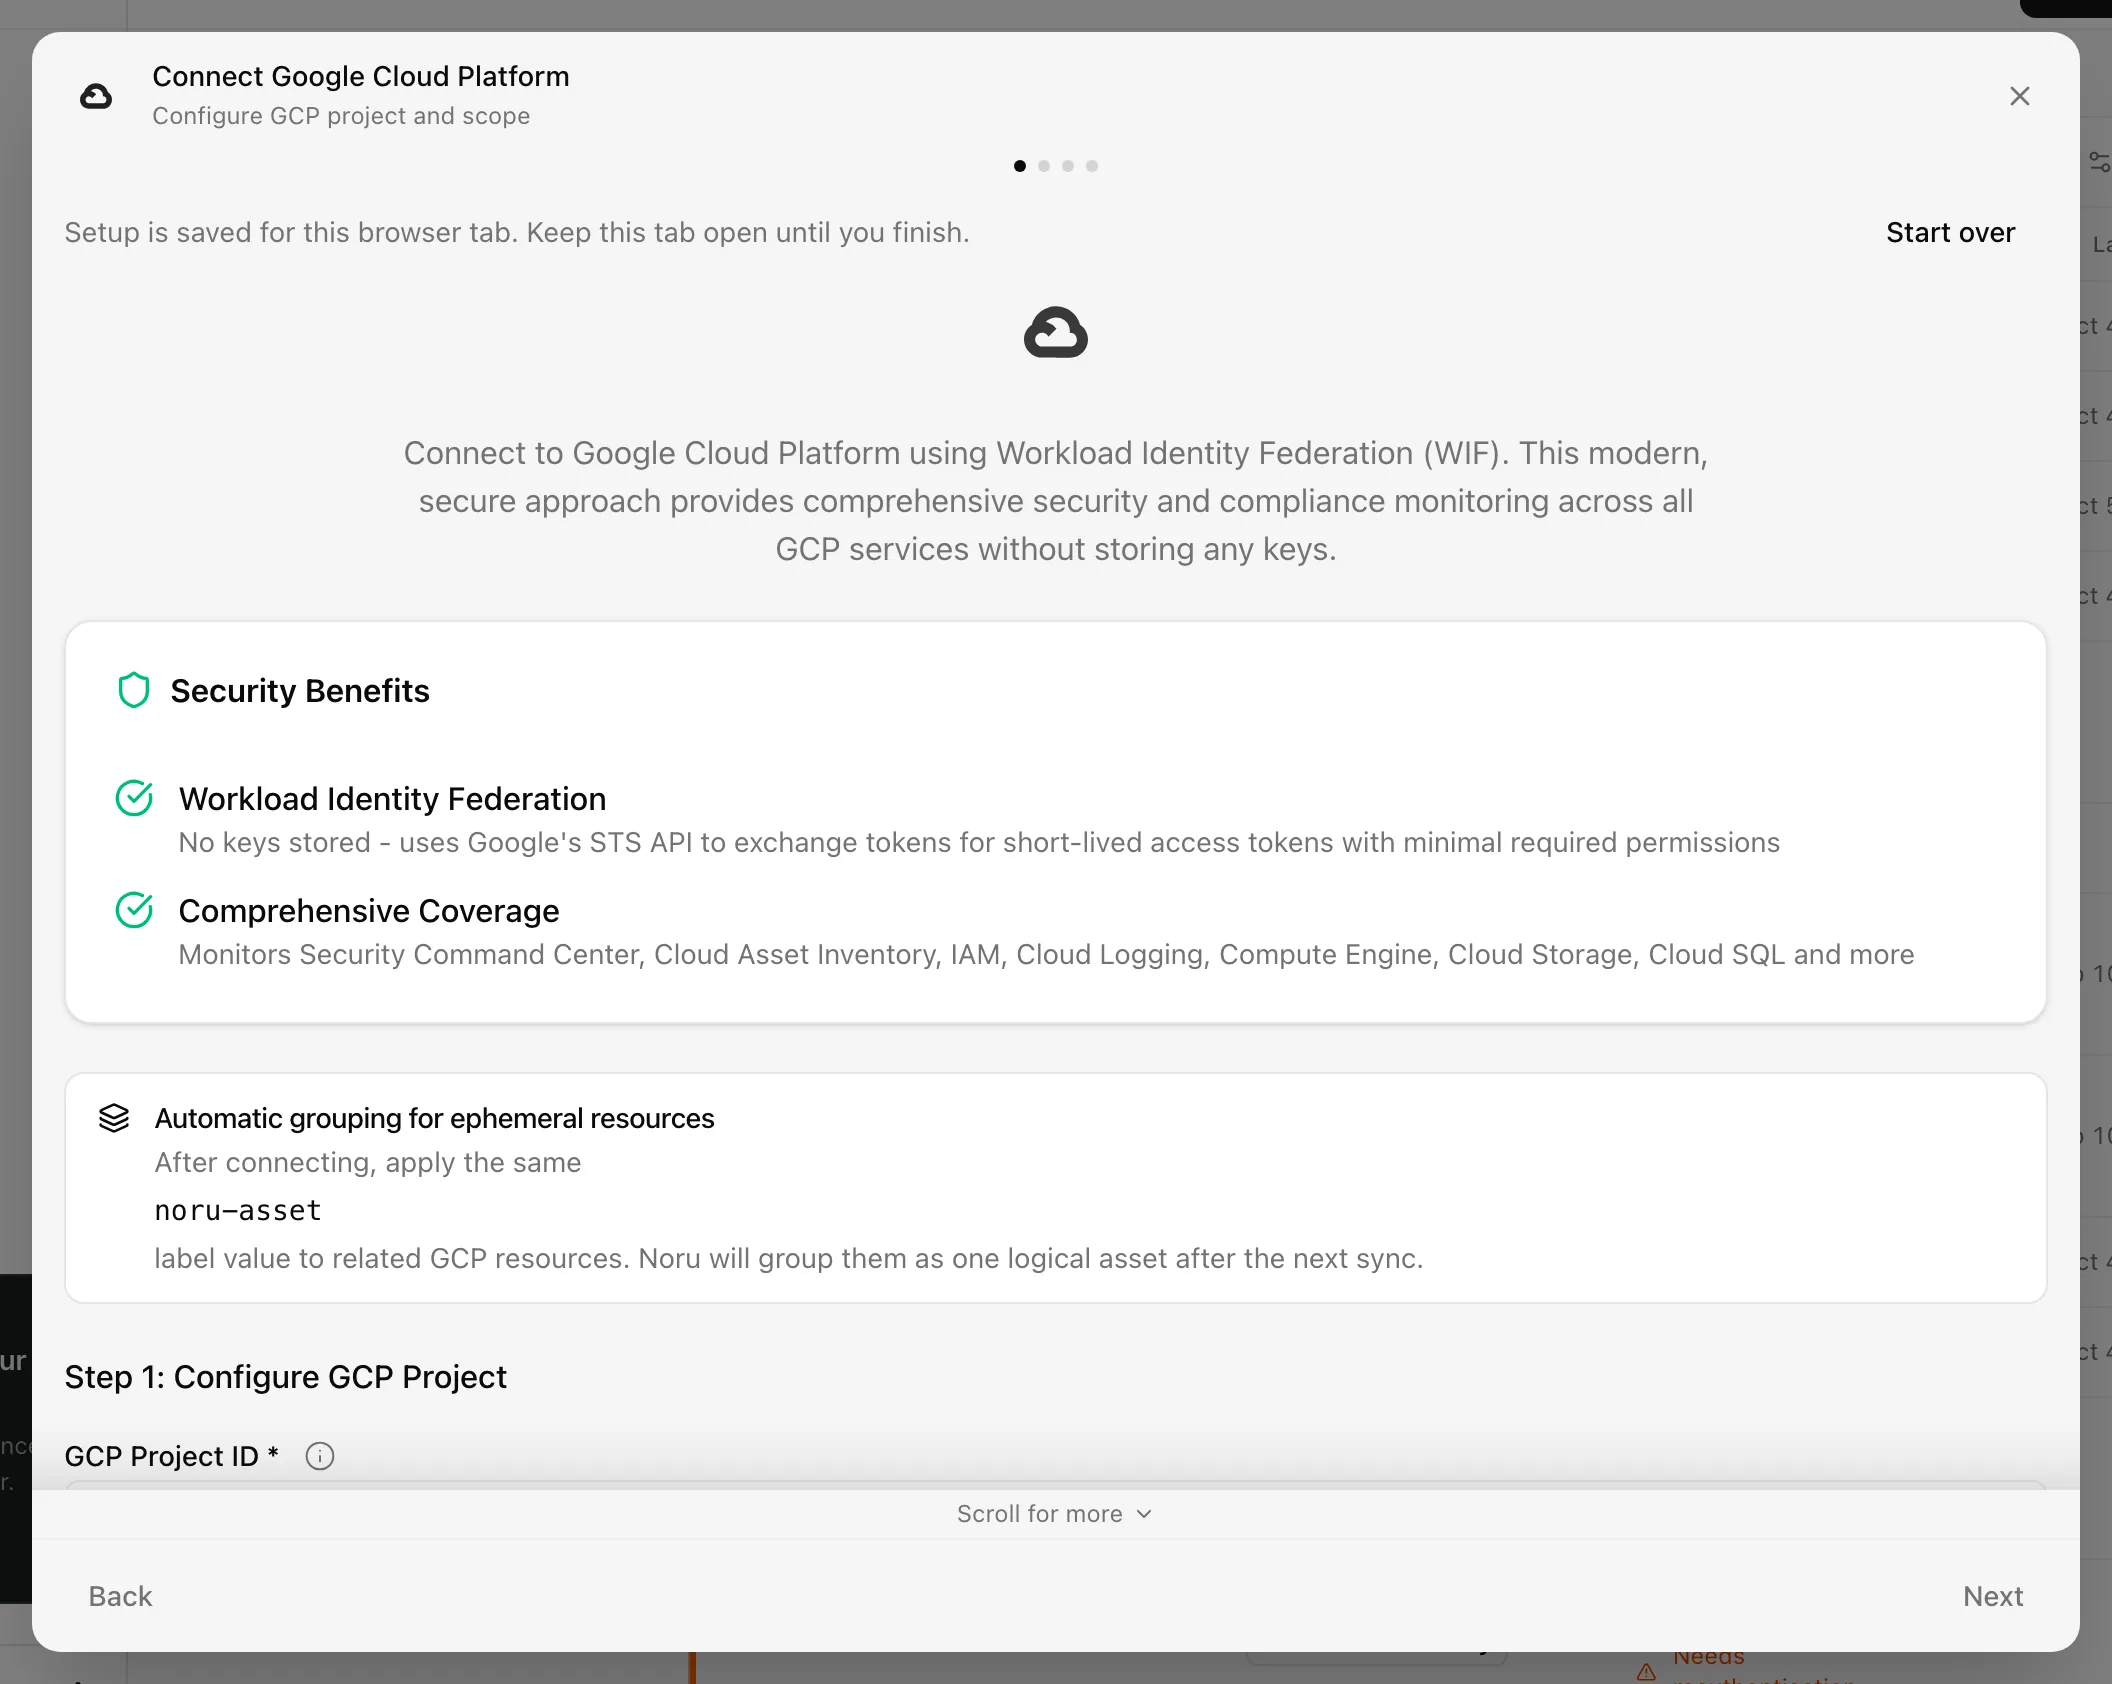Click the warning triangle icon behind the dialog
Viewport: 2112px width, 1684px height.
click(1646, 1671)
